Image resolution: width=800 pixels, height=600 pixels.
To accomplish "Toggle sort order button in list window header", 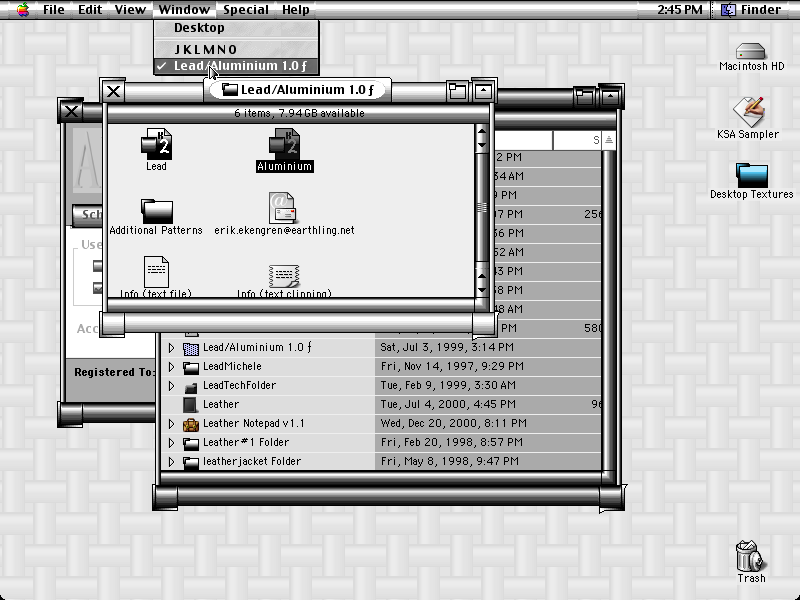I will (609, 140).
